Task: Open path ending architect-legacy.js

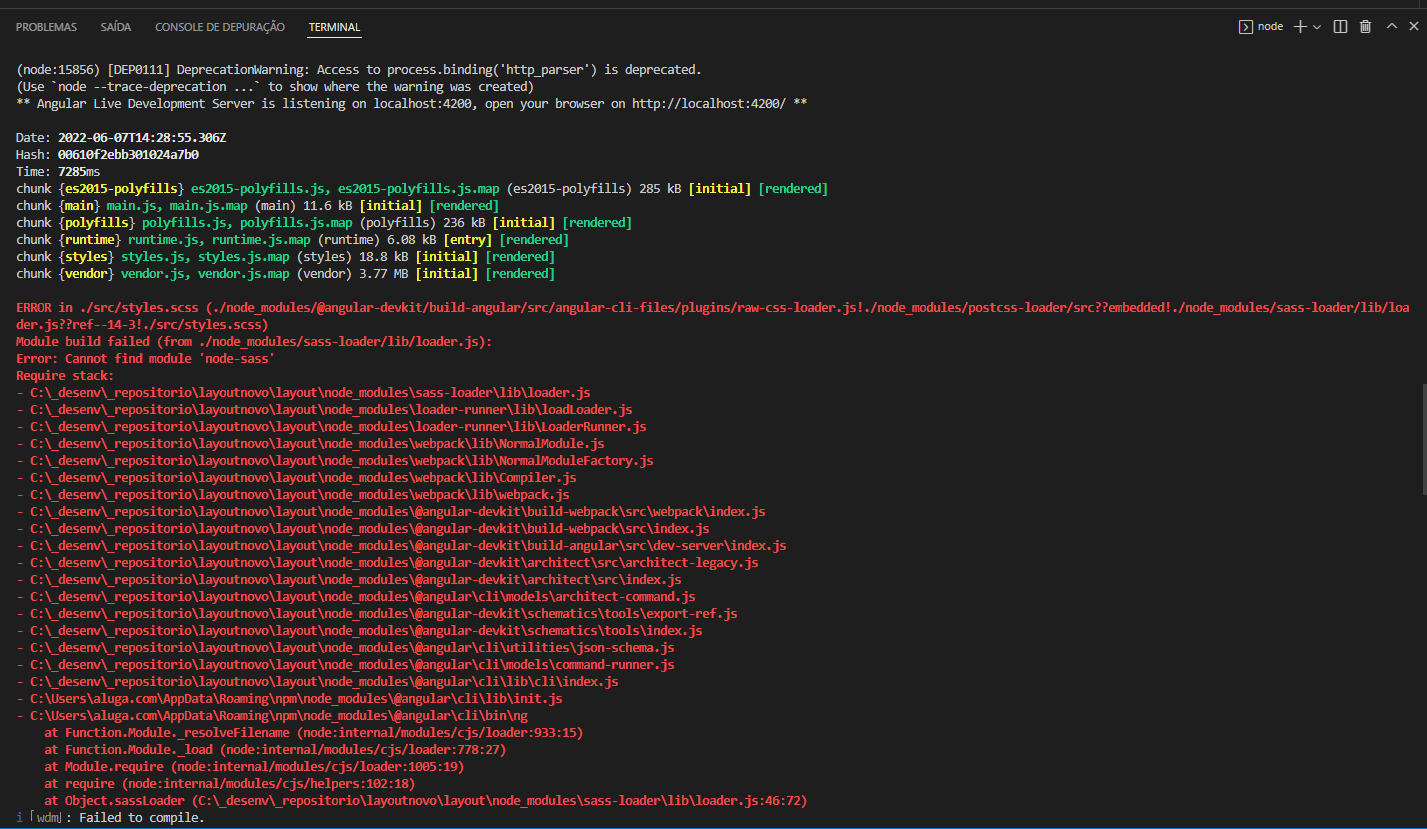Action: coord(394,563)
